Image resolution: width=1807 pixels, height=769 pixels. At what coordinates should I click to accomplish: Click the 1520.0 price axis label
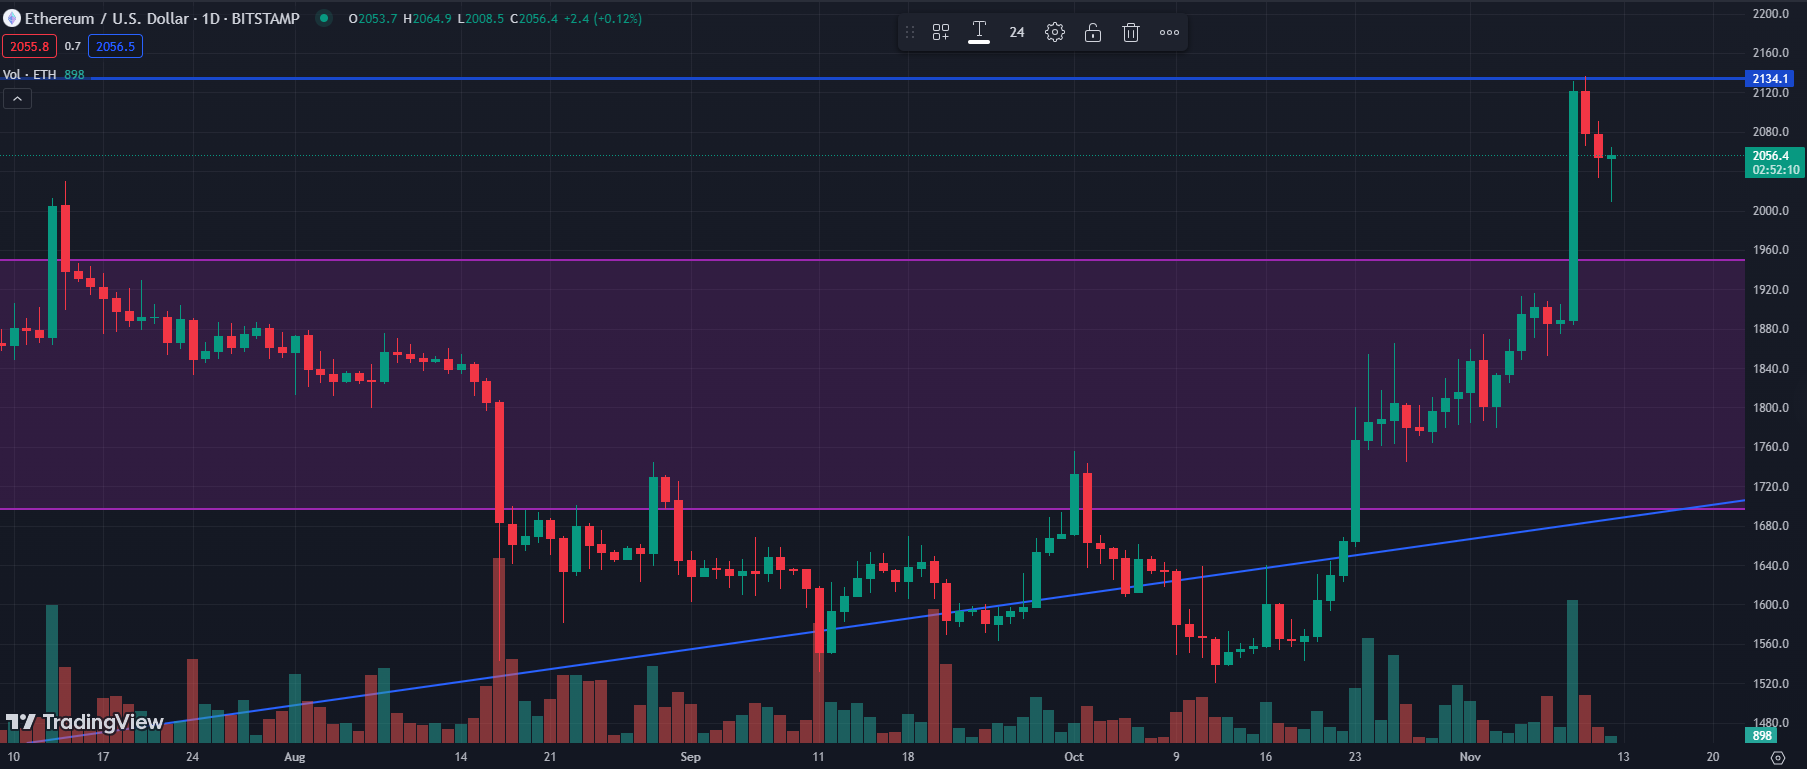pos(1771,684)
